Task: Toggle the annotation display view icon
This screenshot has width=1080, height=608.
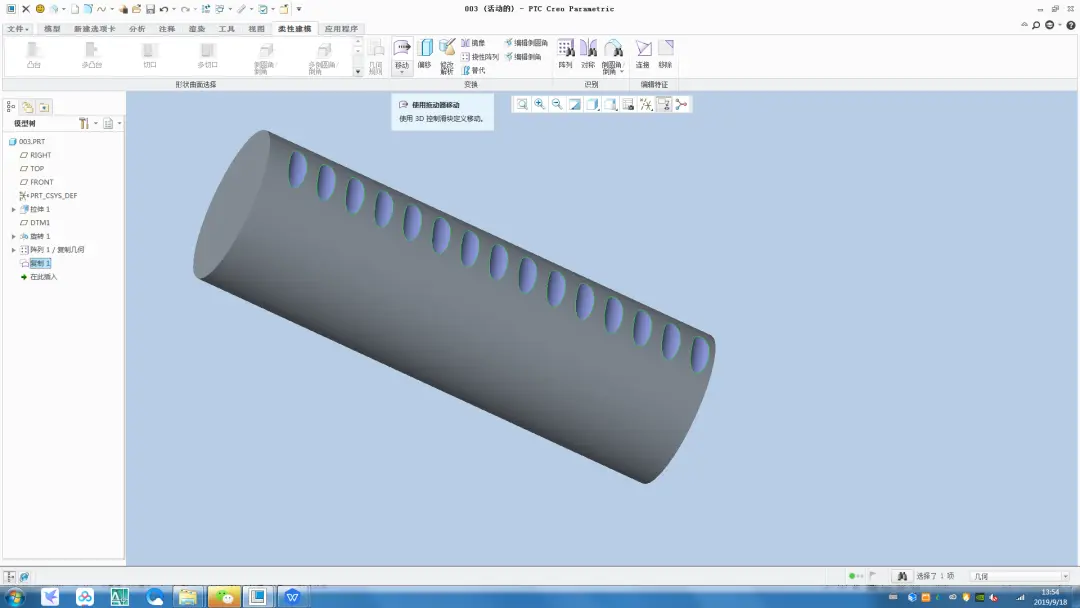Action: [664, 104]
